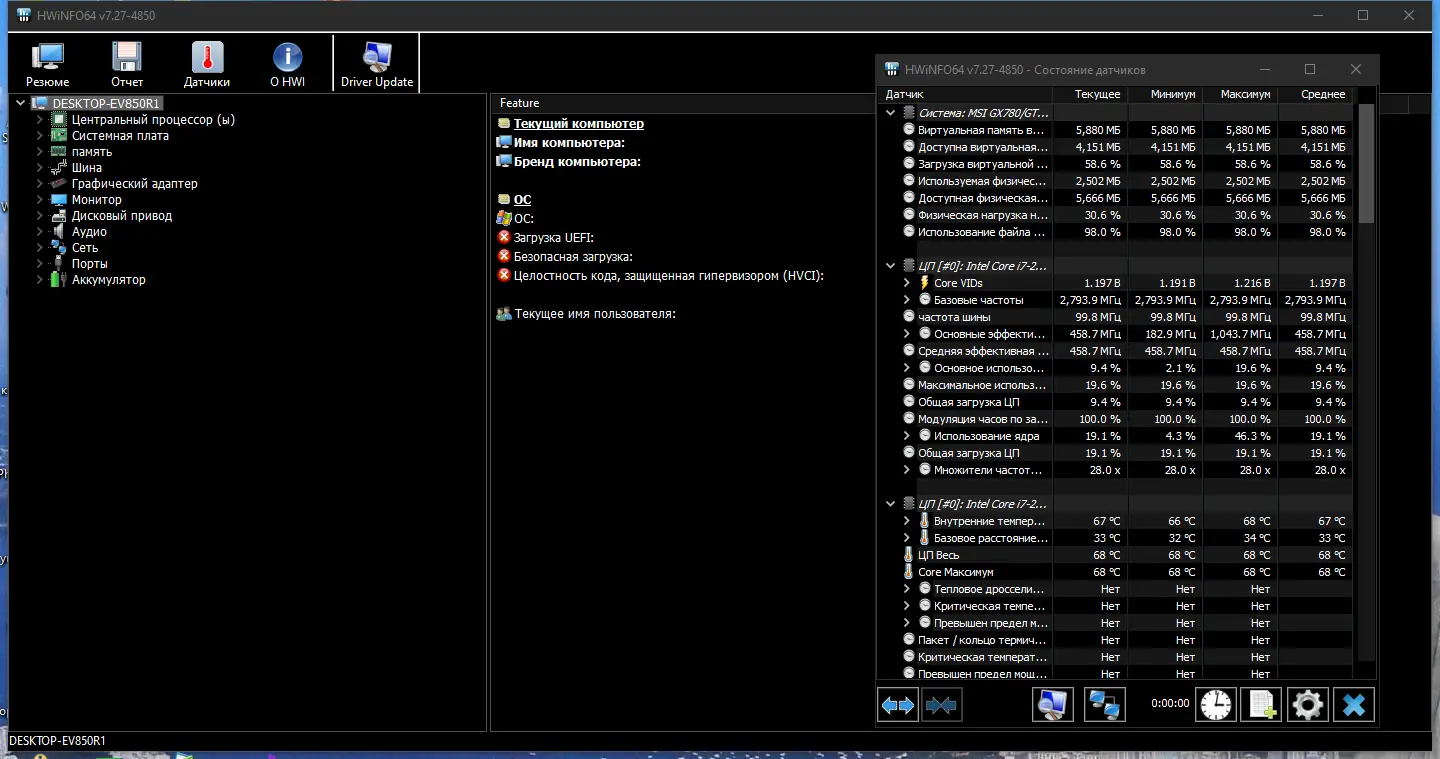Click the Максимум column header

pyautogui.click(x=1240, y=94)
